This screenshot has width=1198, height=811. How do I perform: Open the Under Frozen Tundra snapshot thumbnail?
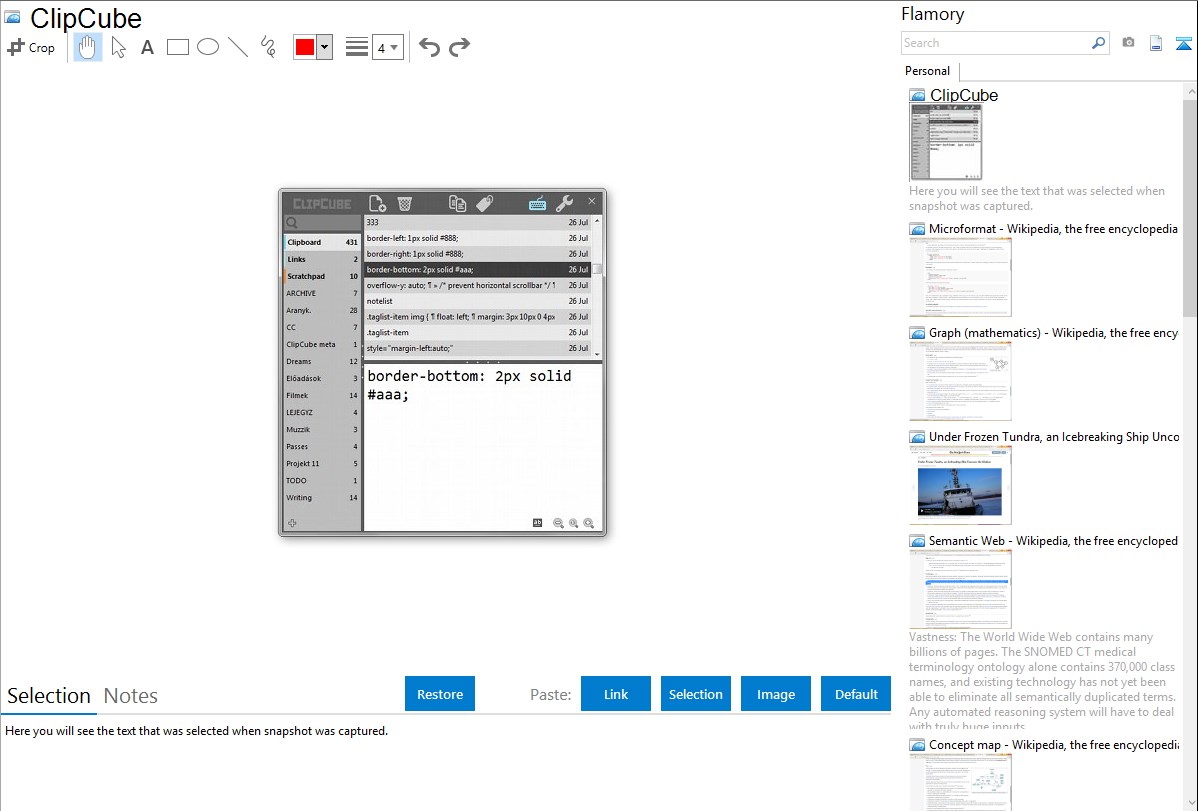(960, 485)
